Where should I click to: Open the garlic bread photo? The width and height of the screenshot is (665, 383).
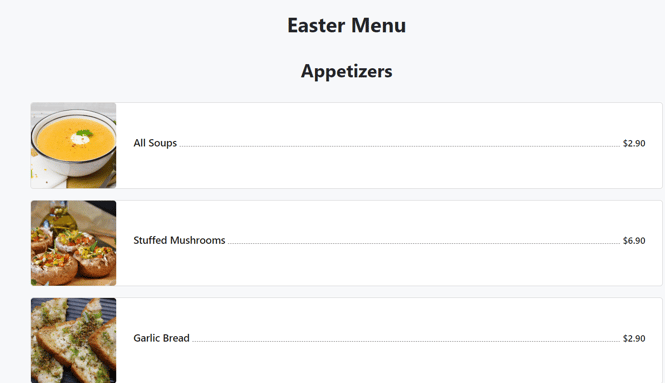[x=73, y=340]
